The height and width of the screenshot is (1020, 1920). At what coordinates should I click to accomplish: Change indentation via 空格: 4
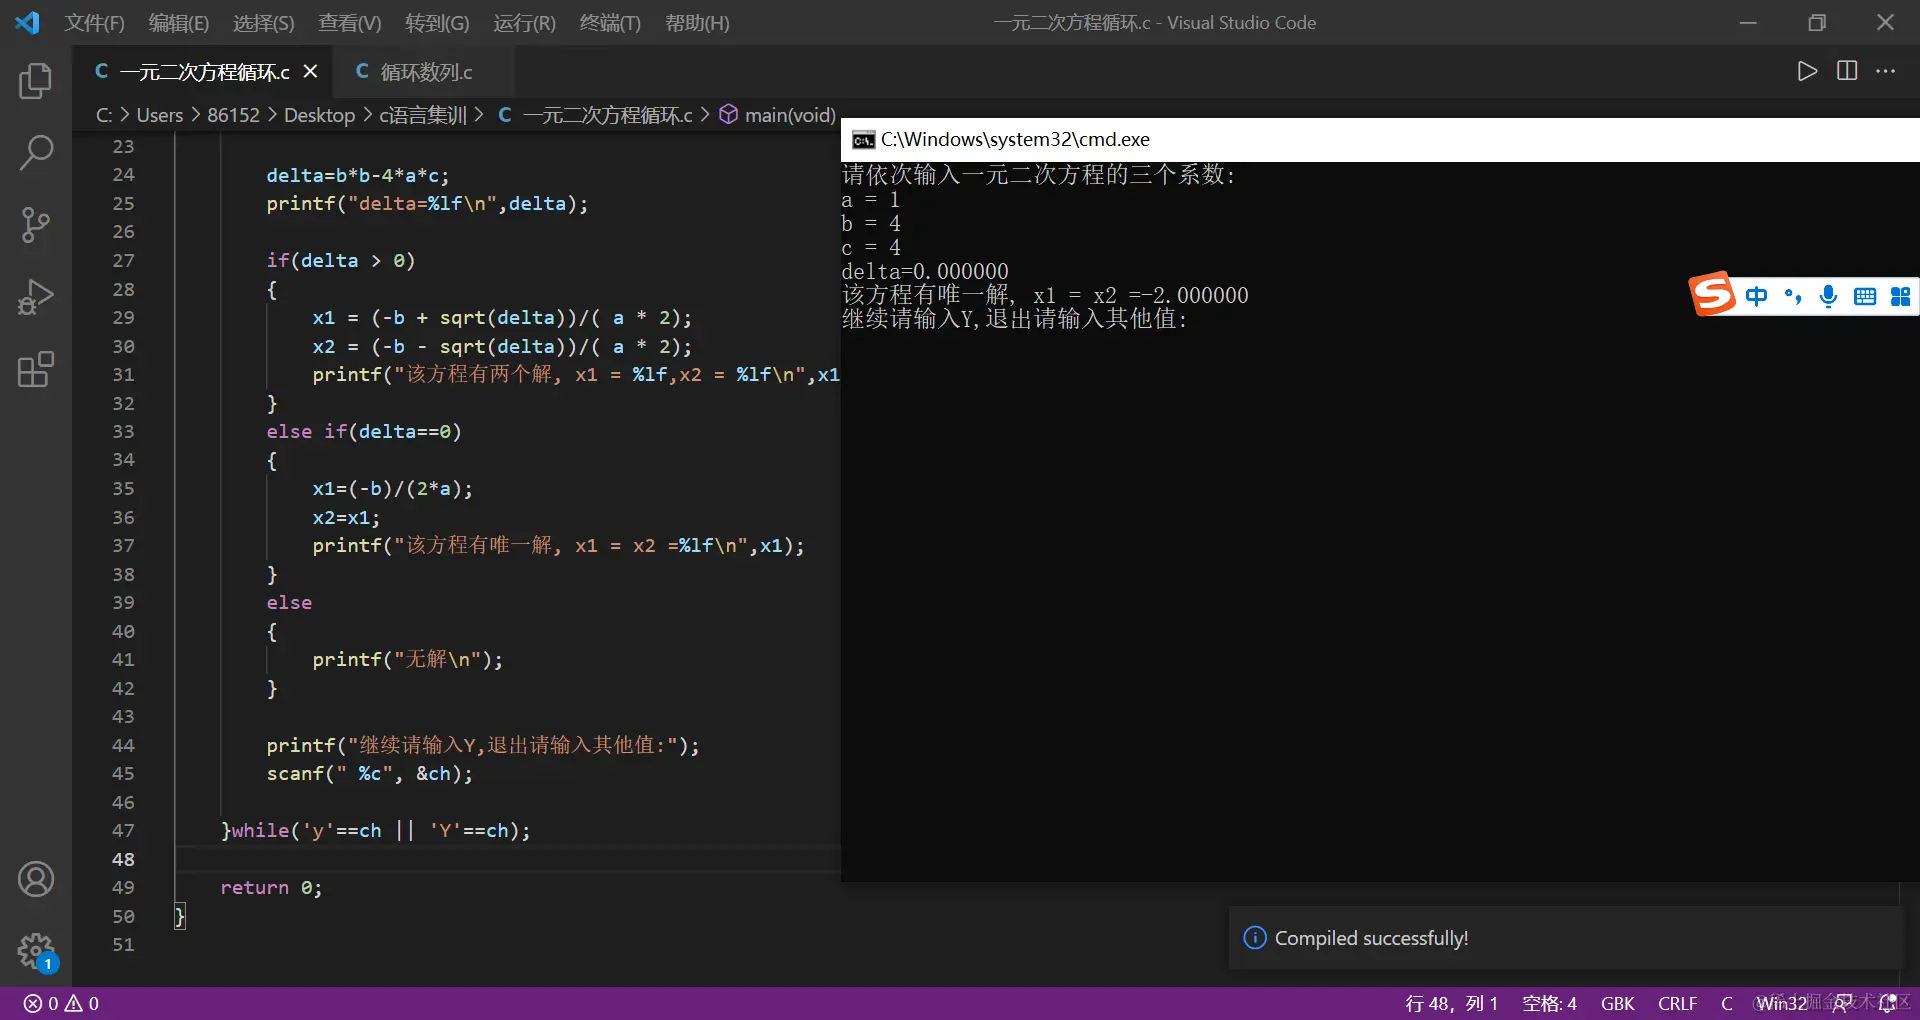pos(1549,1004)
